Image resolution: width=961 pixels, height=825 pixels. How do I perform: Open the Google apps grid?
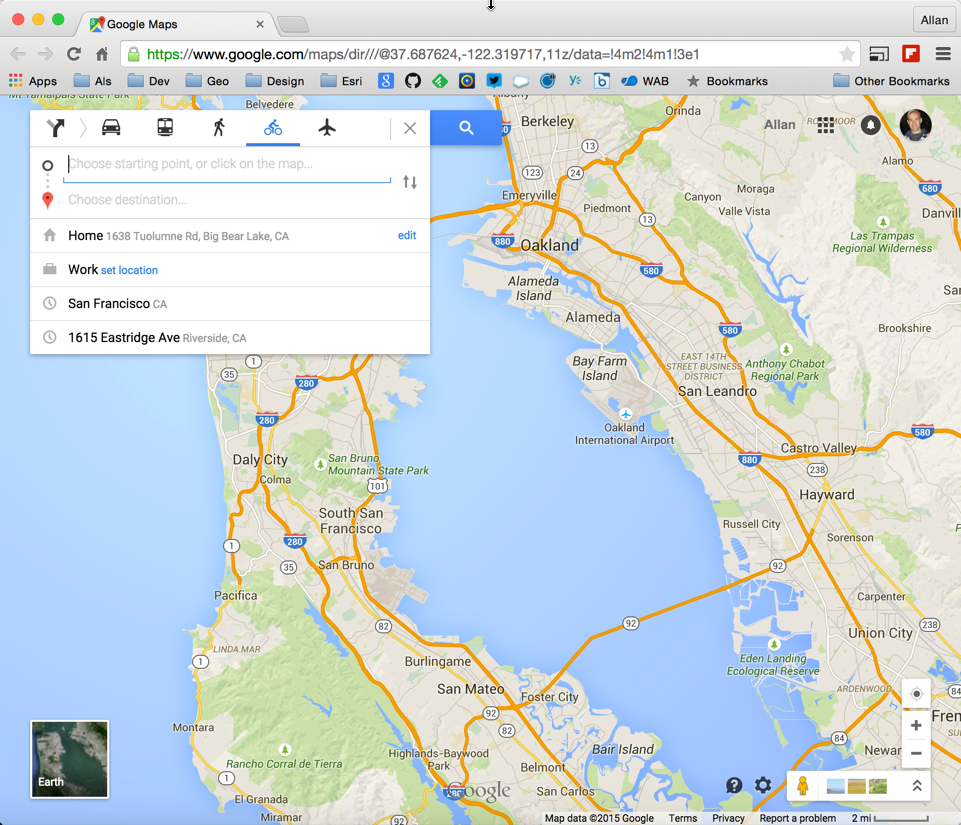pos(826,125)
